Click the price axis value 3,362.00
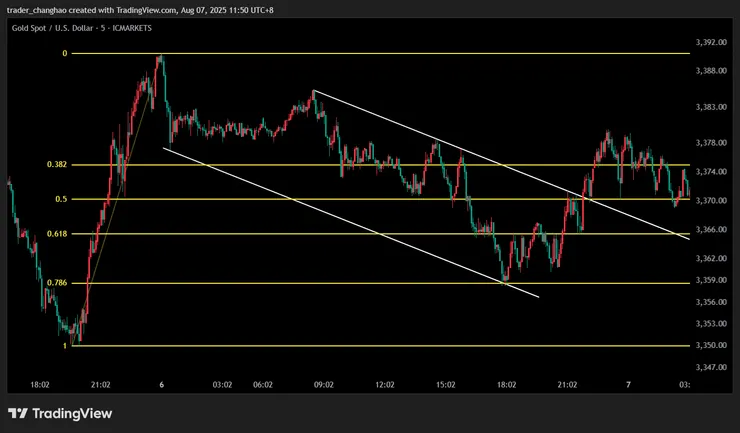The width and height of the screenshot is (740, 433). [711, 258]
